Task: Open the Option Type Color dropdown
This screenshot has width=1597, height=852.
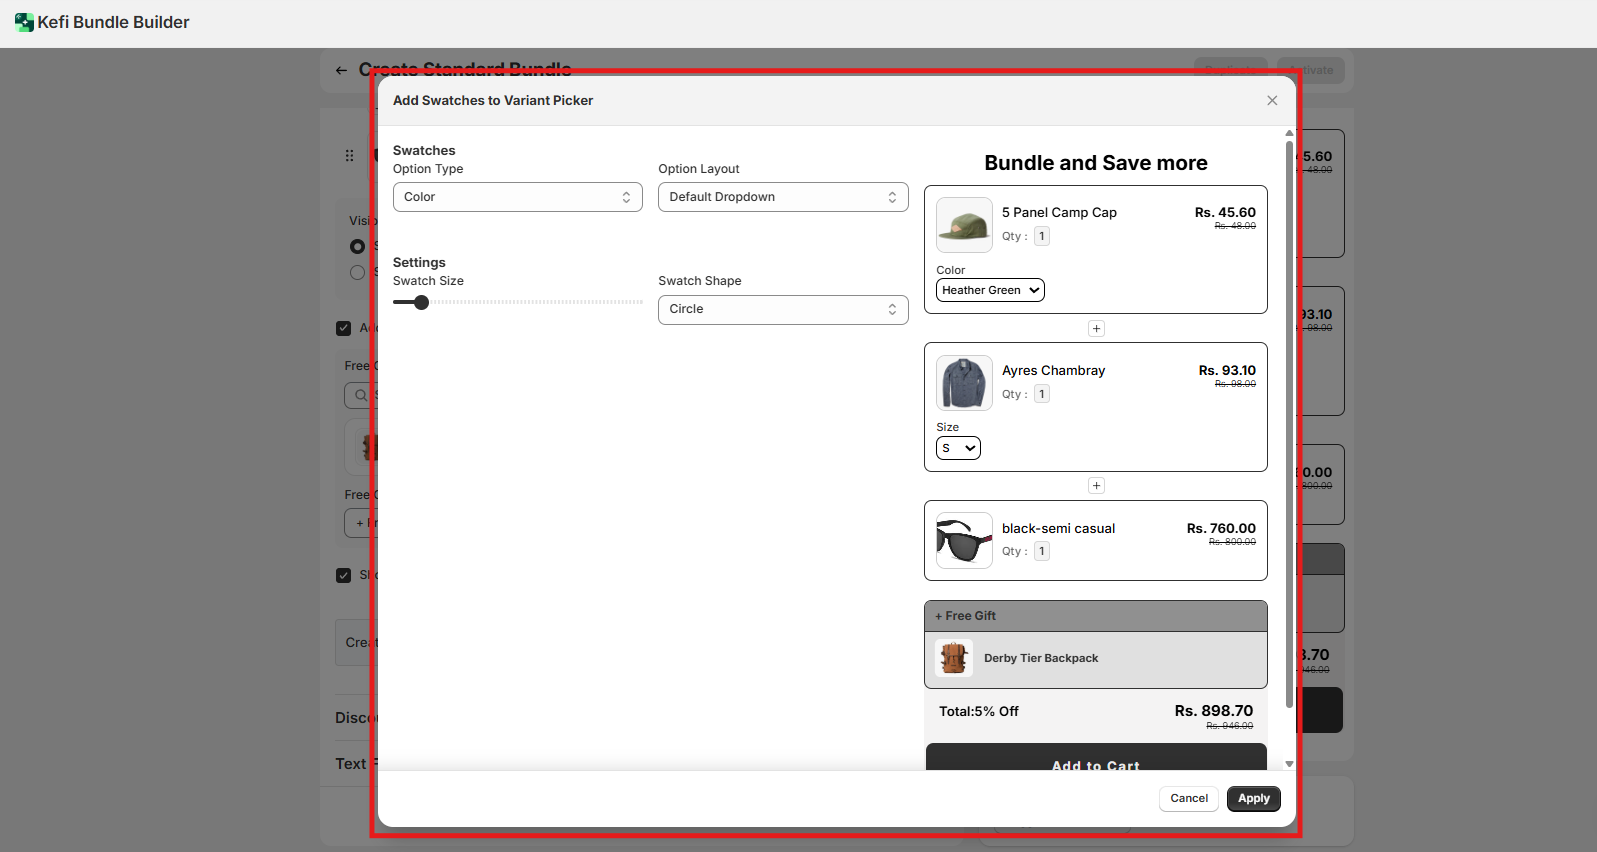Action: click(517, 197)
